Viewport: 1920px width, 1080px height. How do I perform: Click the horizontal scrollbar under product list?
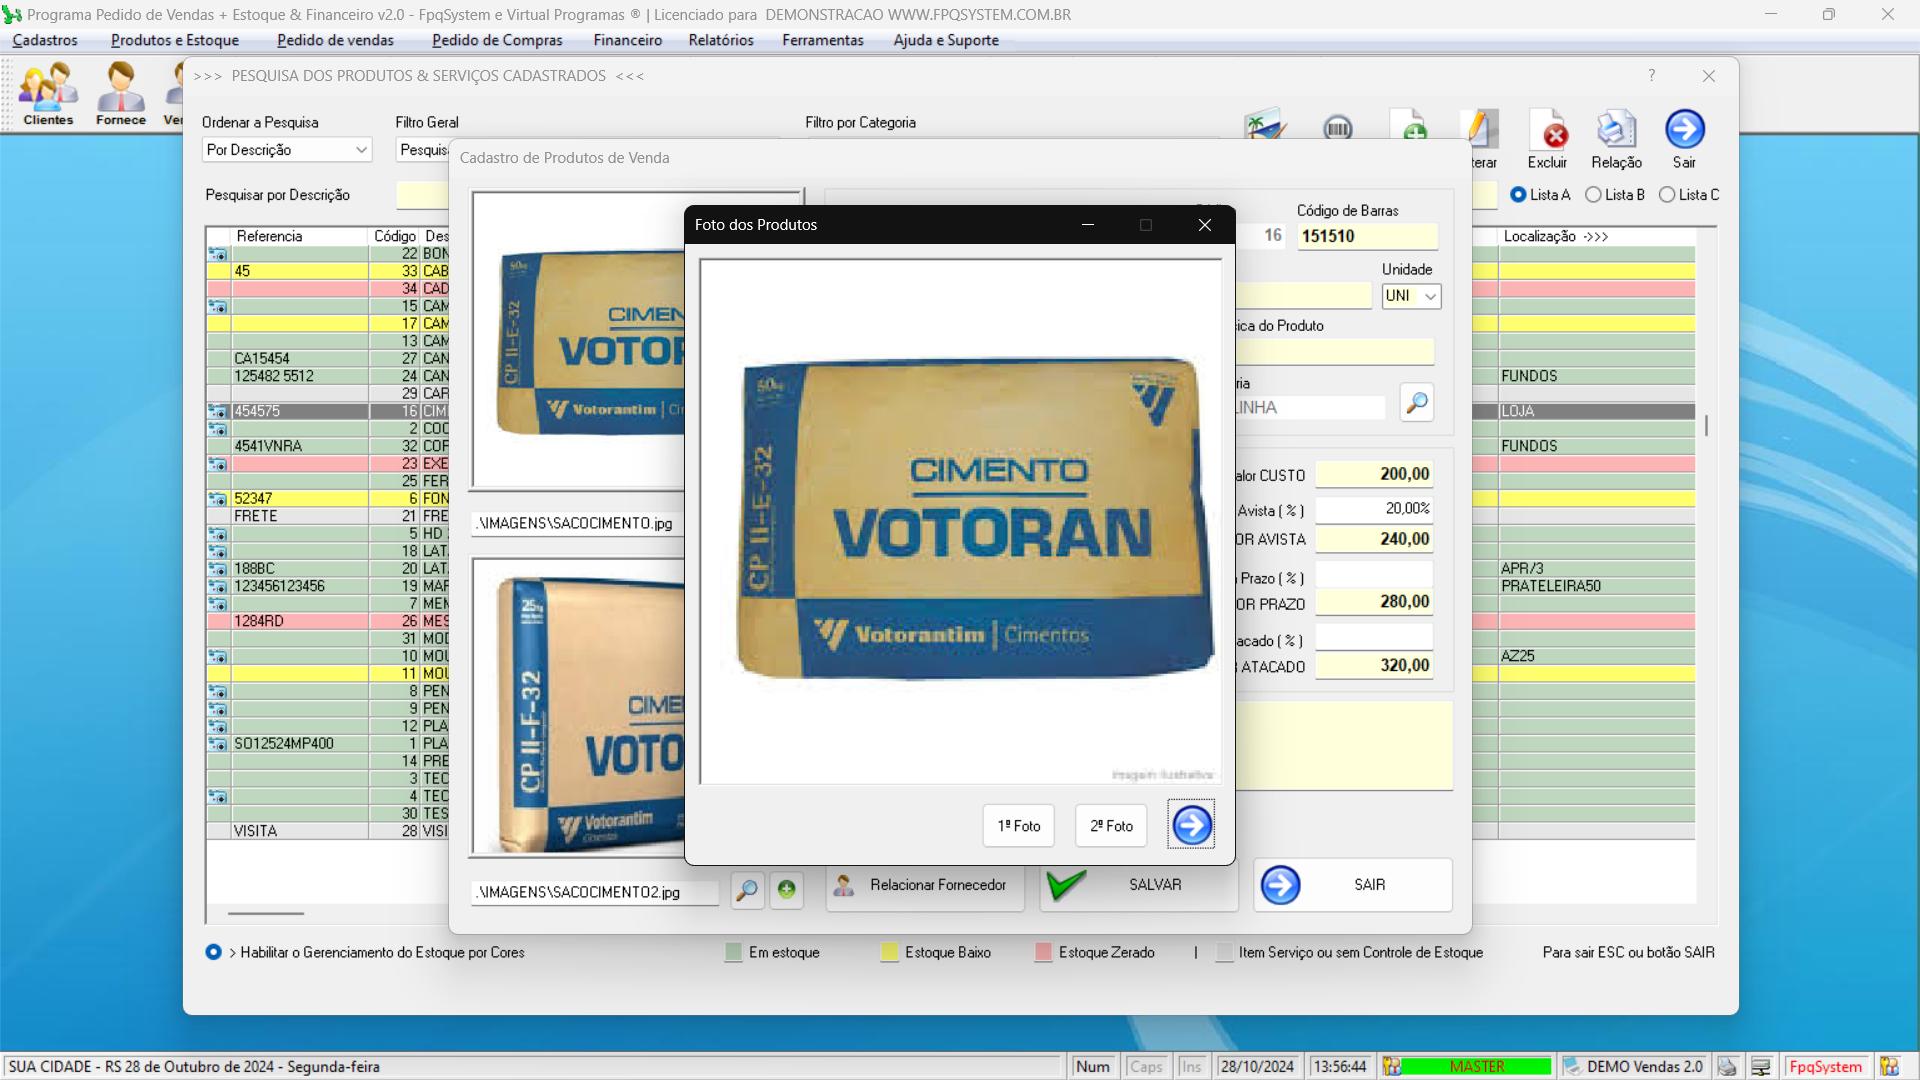(x=265, y=913)
